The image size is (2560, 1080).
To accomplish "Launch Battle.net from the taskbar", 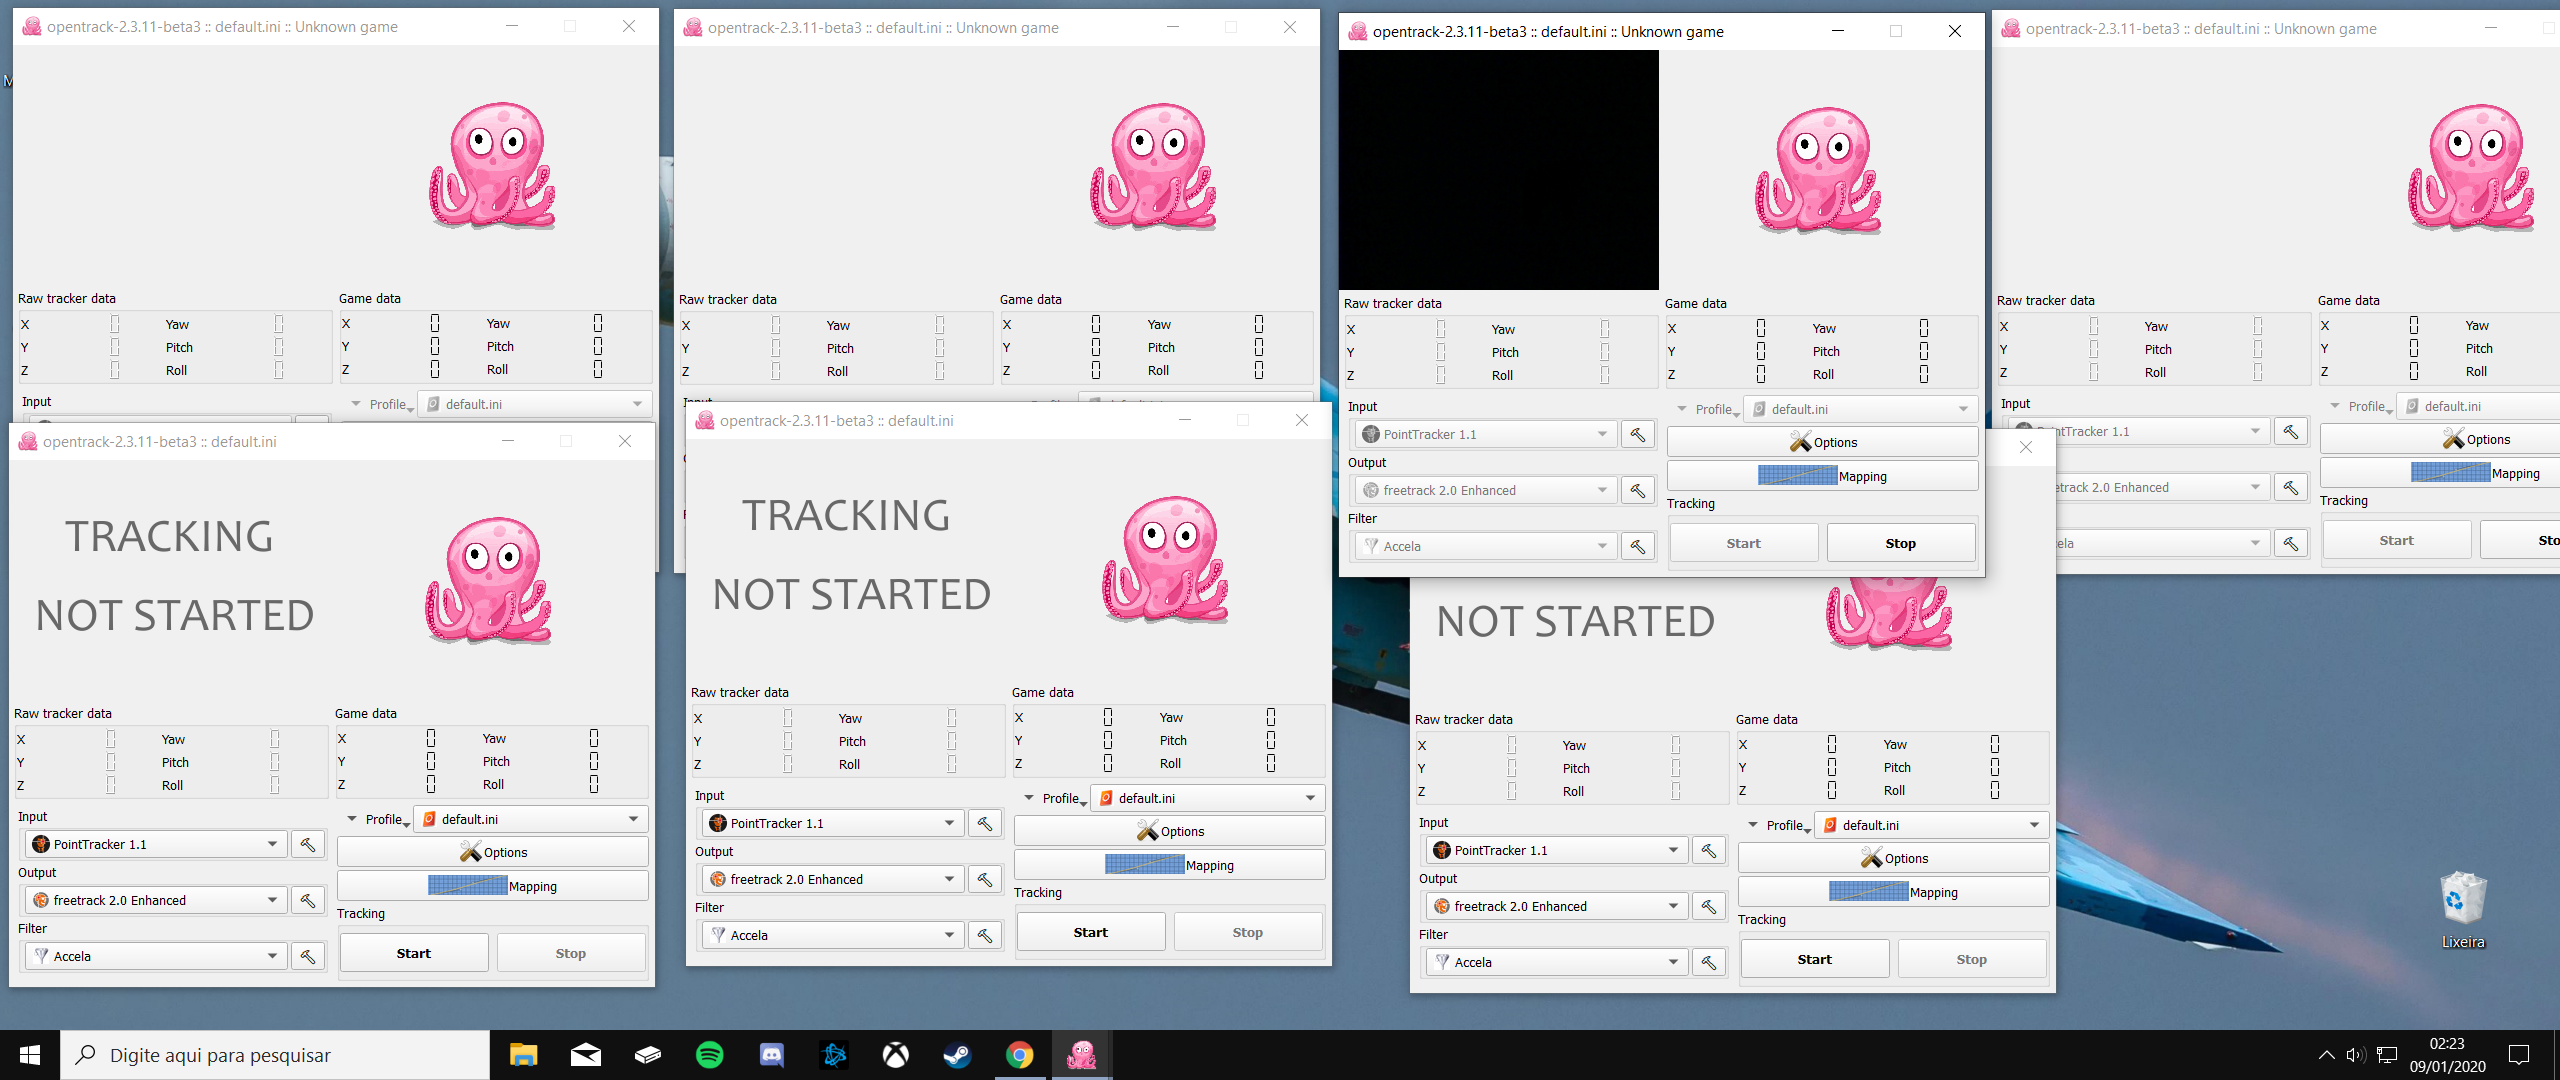I will (x=833, y=1054).
